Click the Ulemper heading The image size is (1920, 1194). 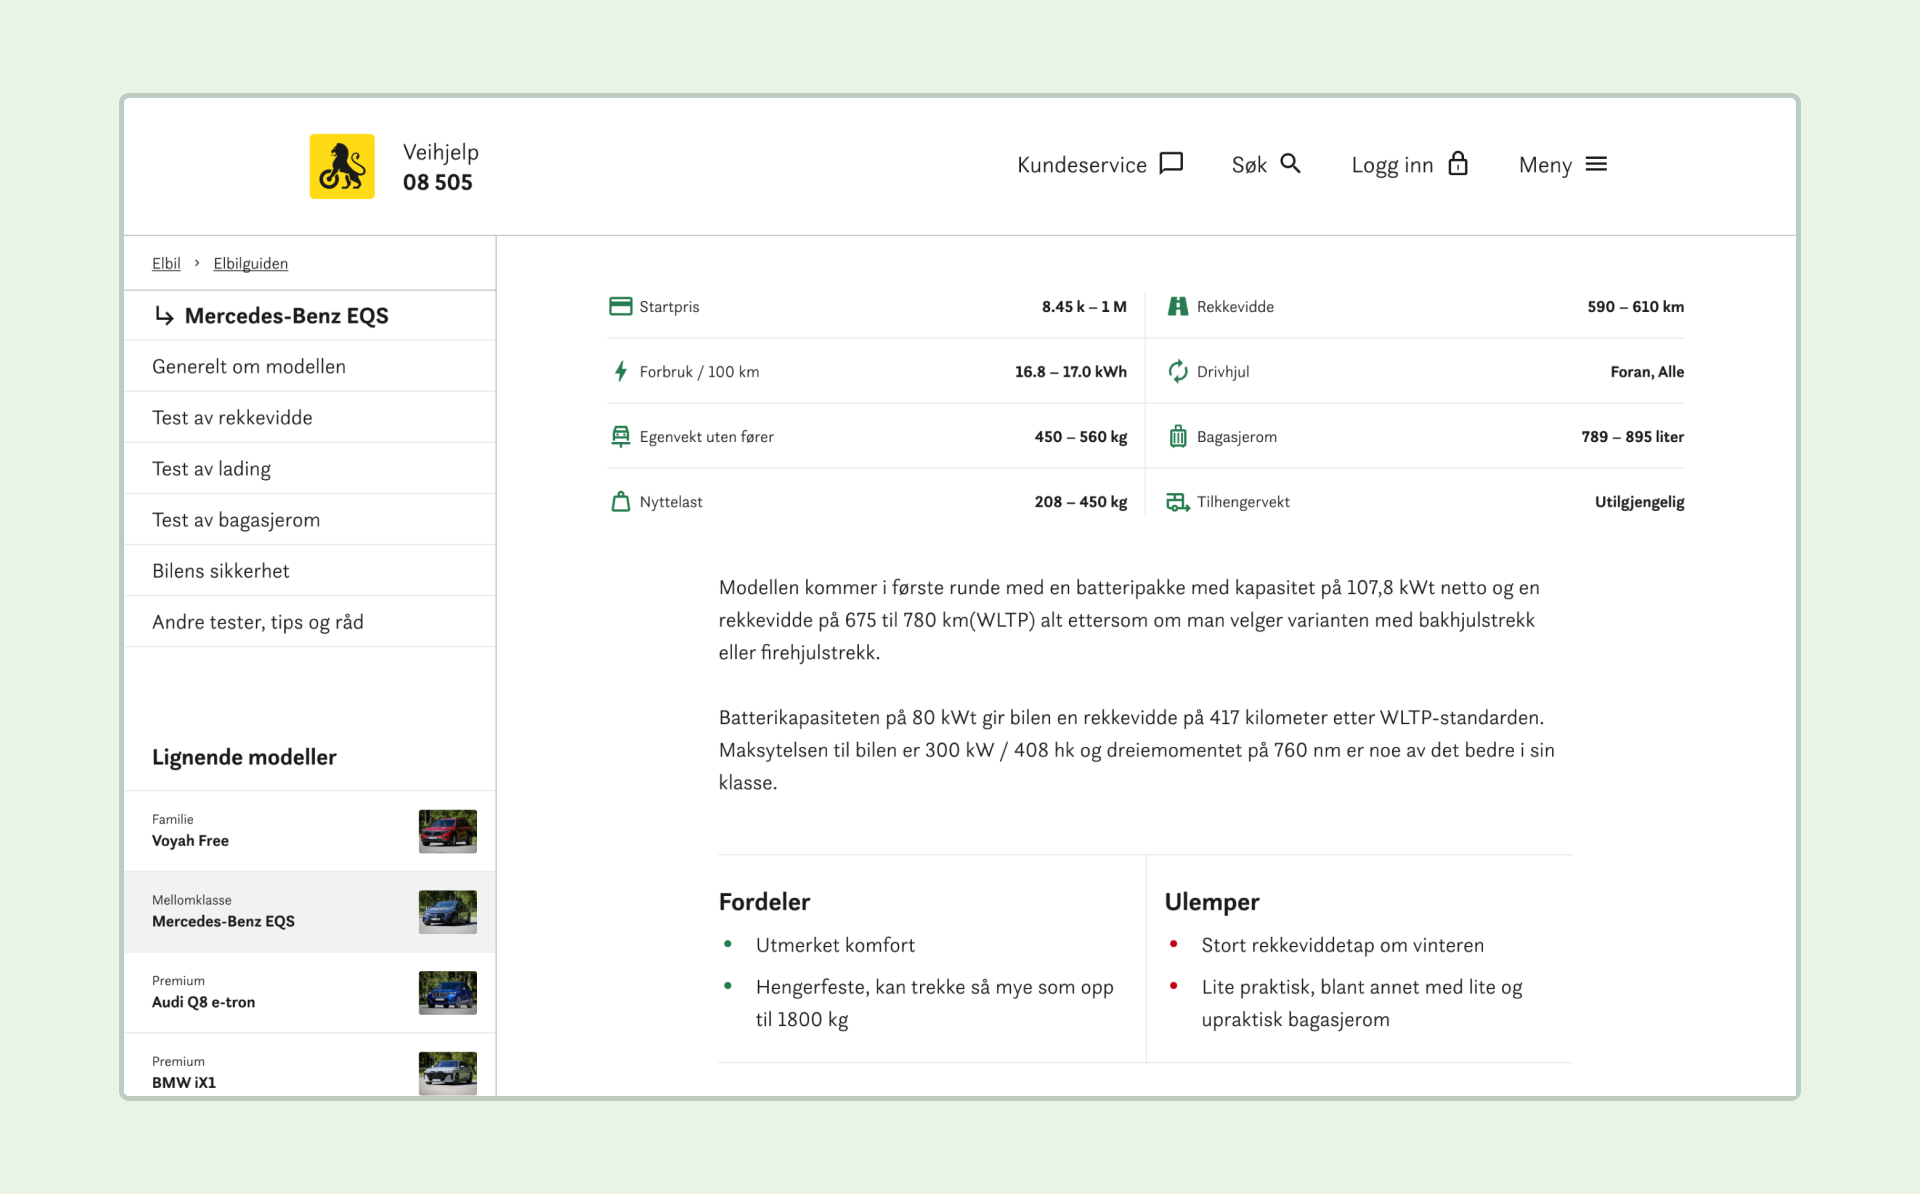click(x=1212, y=902)
